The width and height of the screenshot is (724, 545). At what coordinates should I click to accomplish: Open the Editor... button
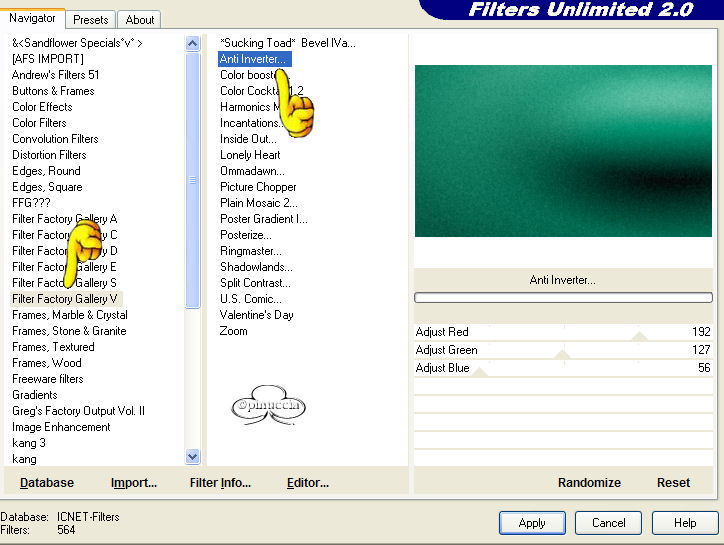(x=308, y=483)
